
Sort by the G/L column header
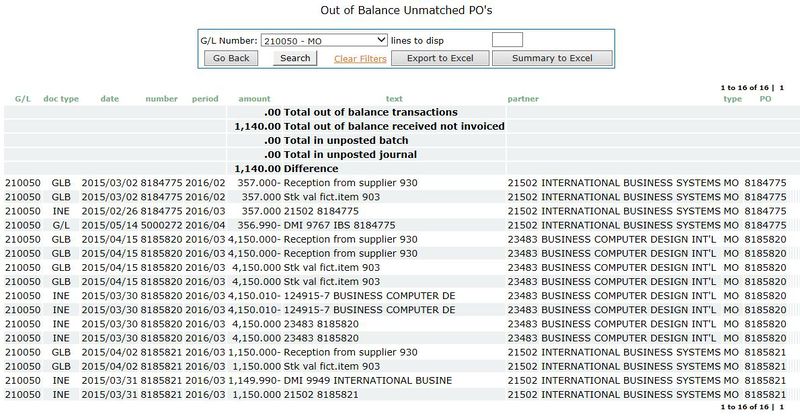(x=22, y=99)
